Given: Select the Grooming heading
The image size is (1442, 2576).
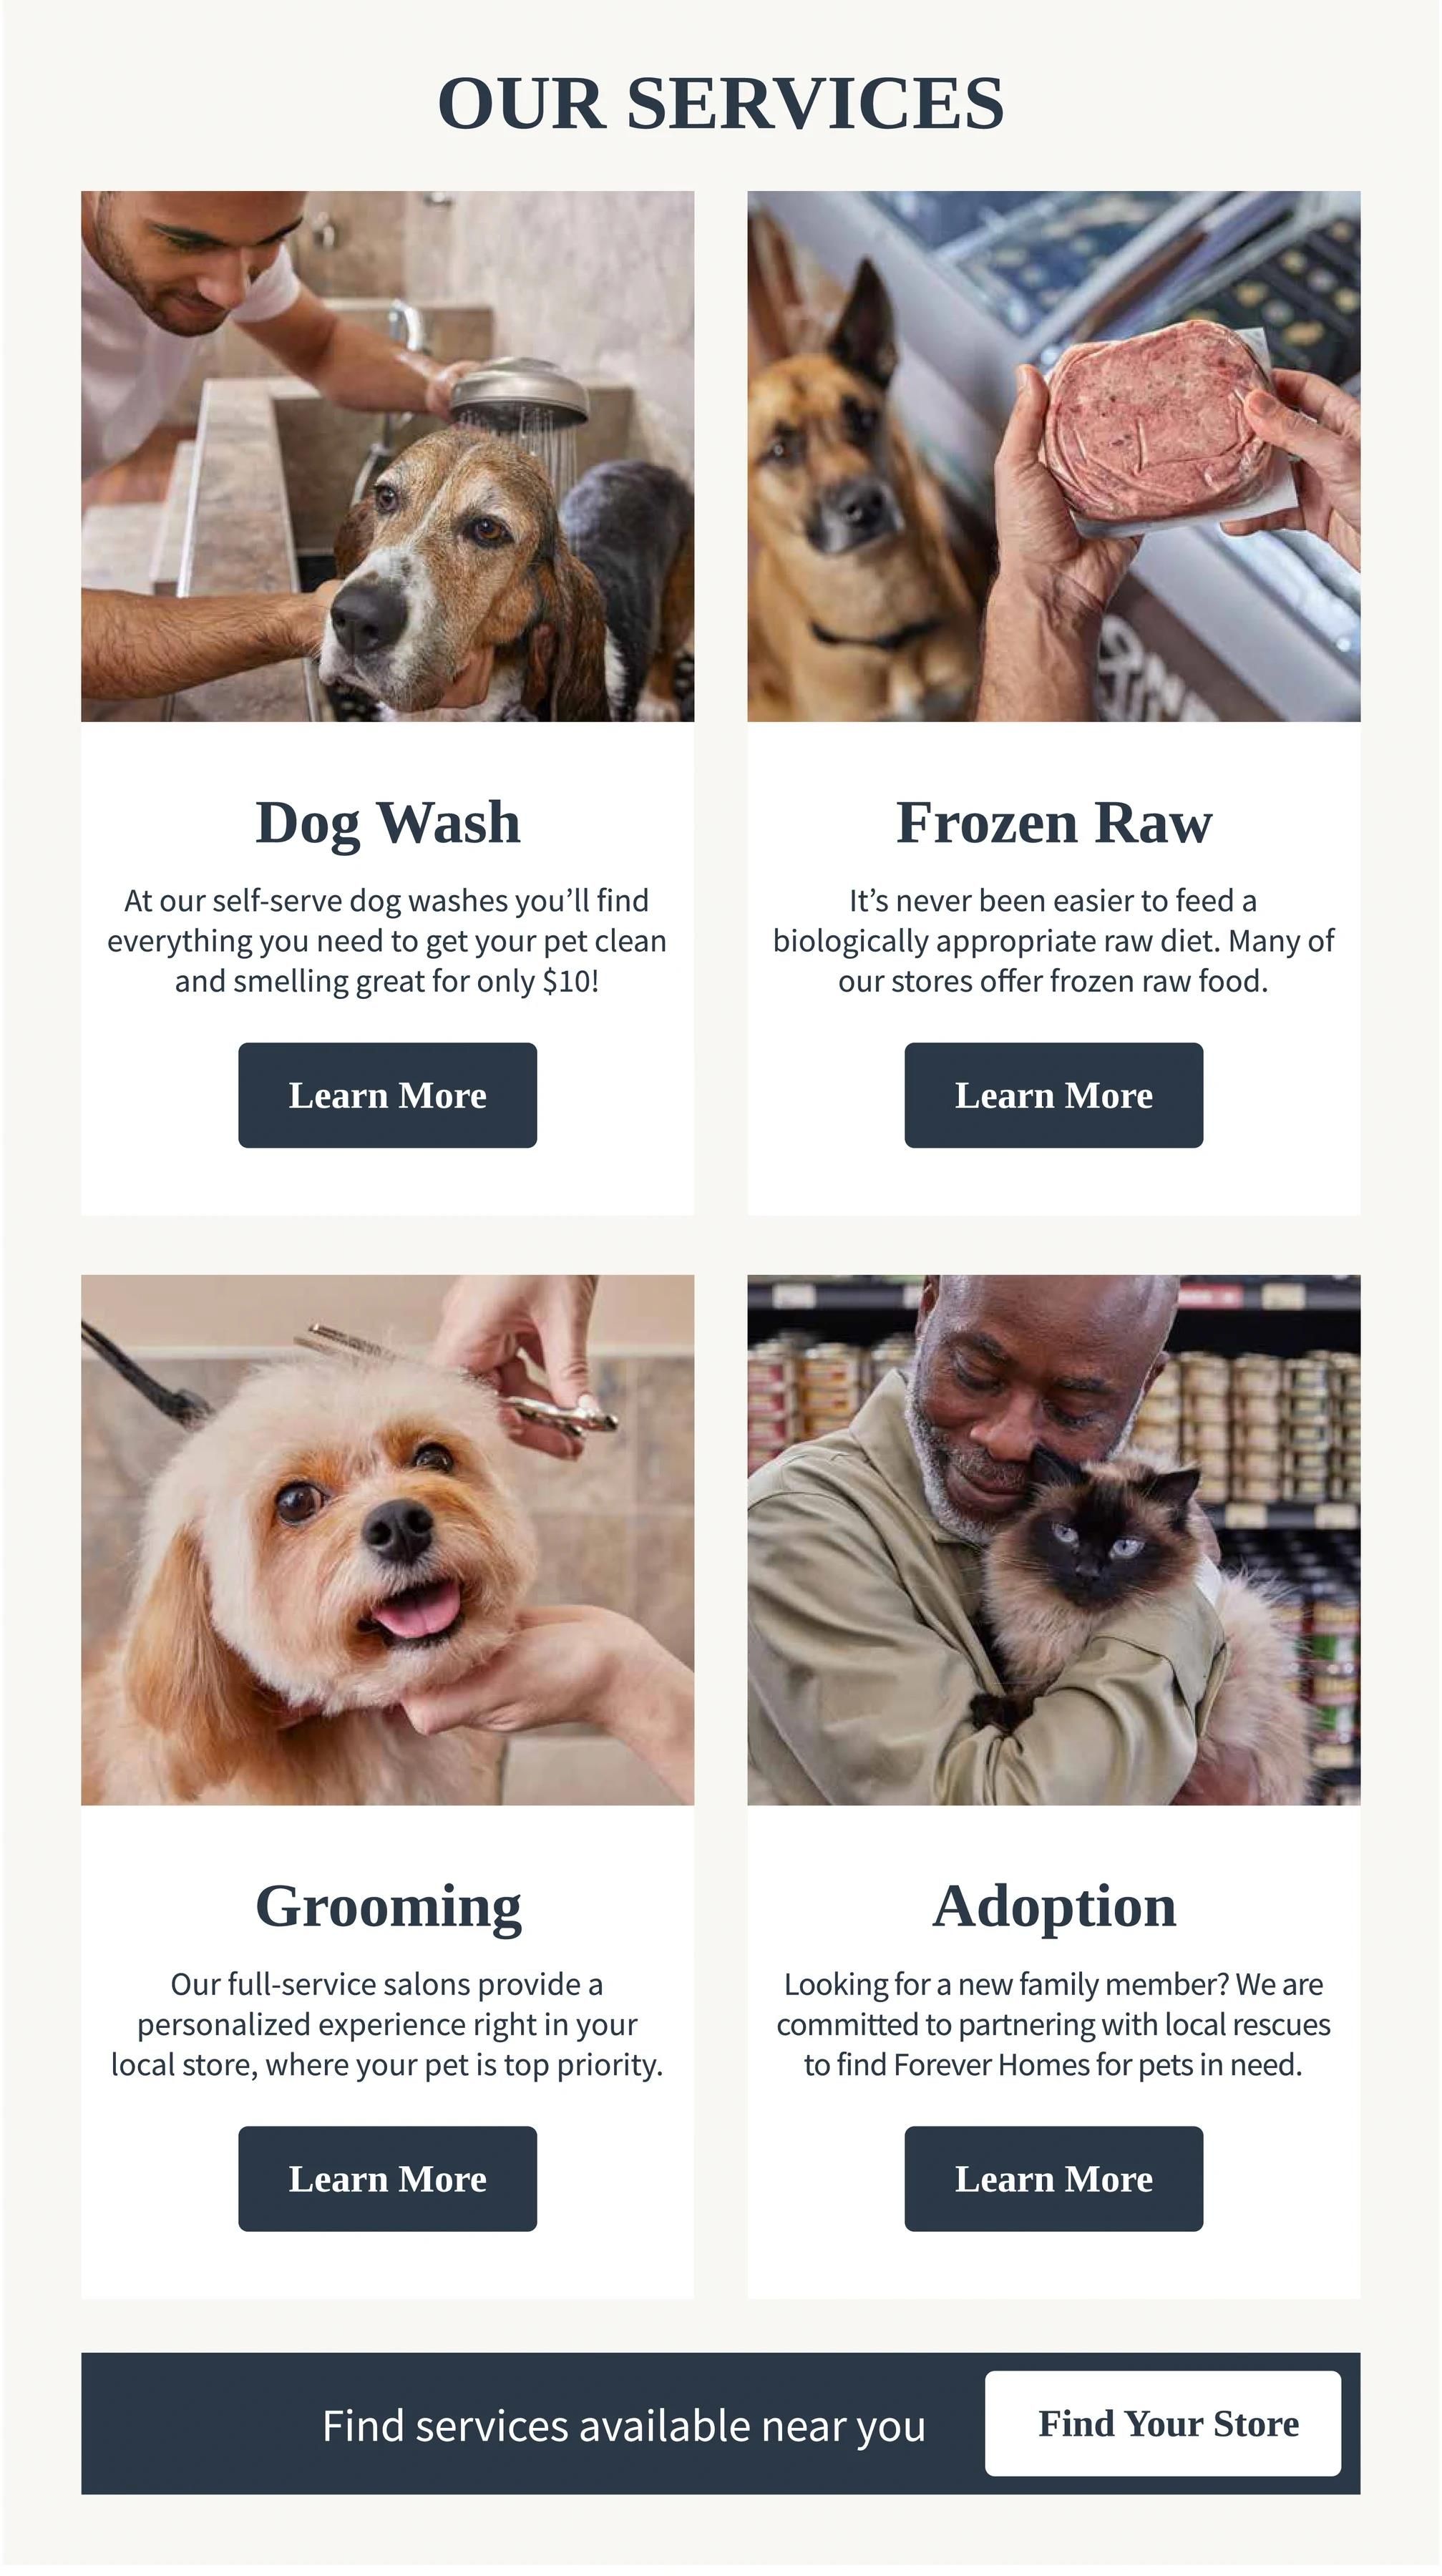Looking at the screenshot, I should pyautogui.click(x=388, y=1907).
